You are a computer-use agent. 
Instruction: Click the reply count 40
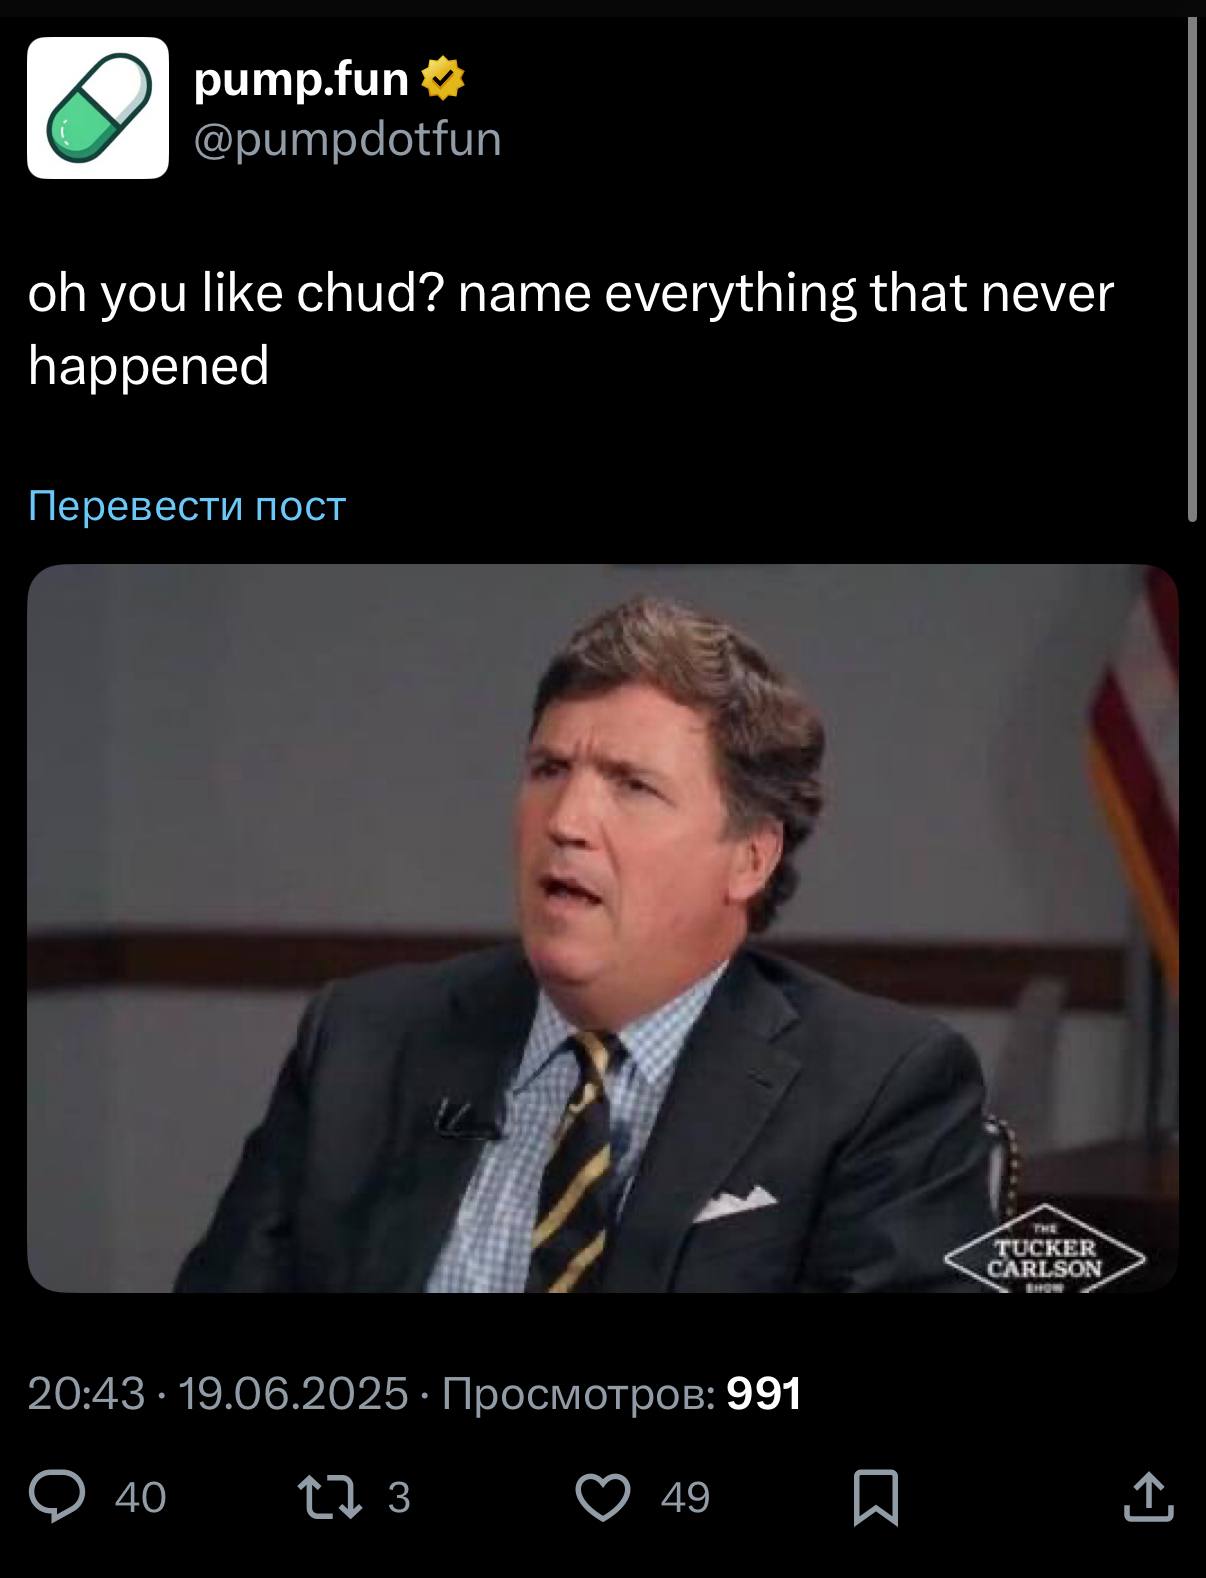coord(141,1498)
